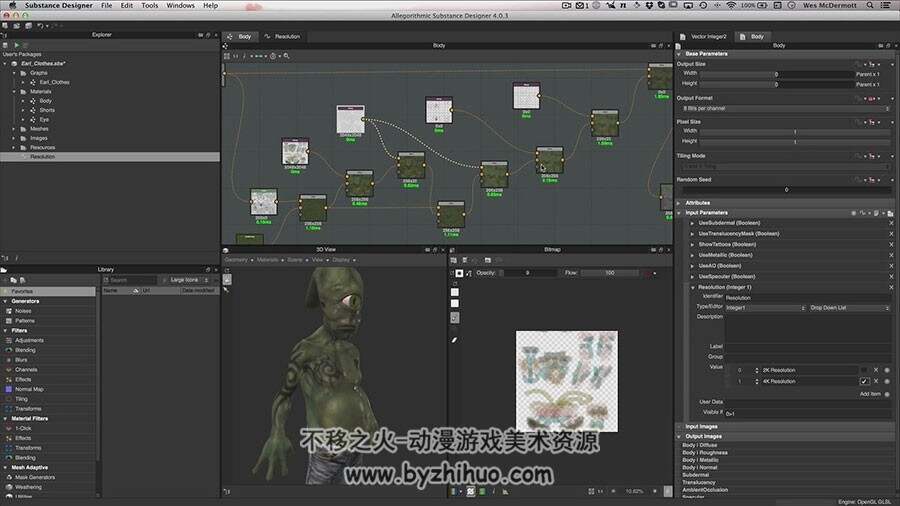900x506 pixels.
Task: Delete the UseMetallic input parameter
Action: point(891,255)
